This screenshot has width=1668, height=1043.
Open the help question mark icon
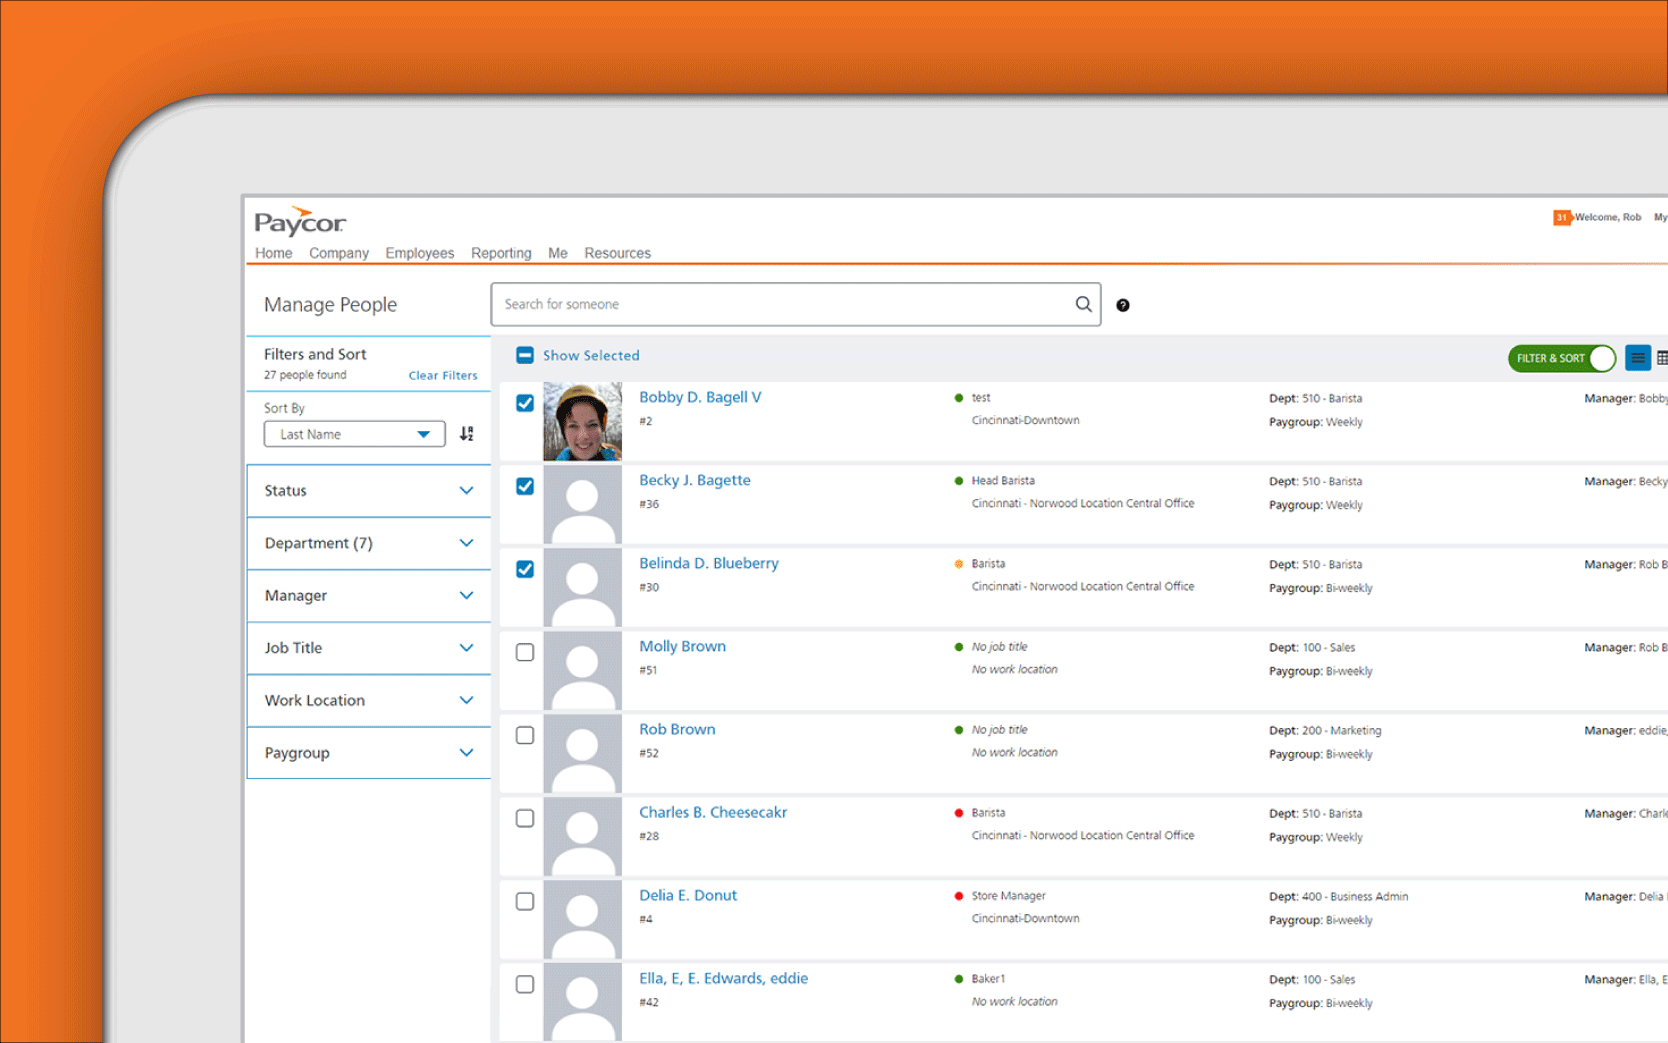[1123, 305]
